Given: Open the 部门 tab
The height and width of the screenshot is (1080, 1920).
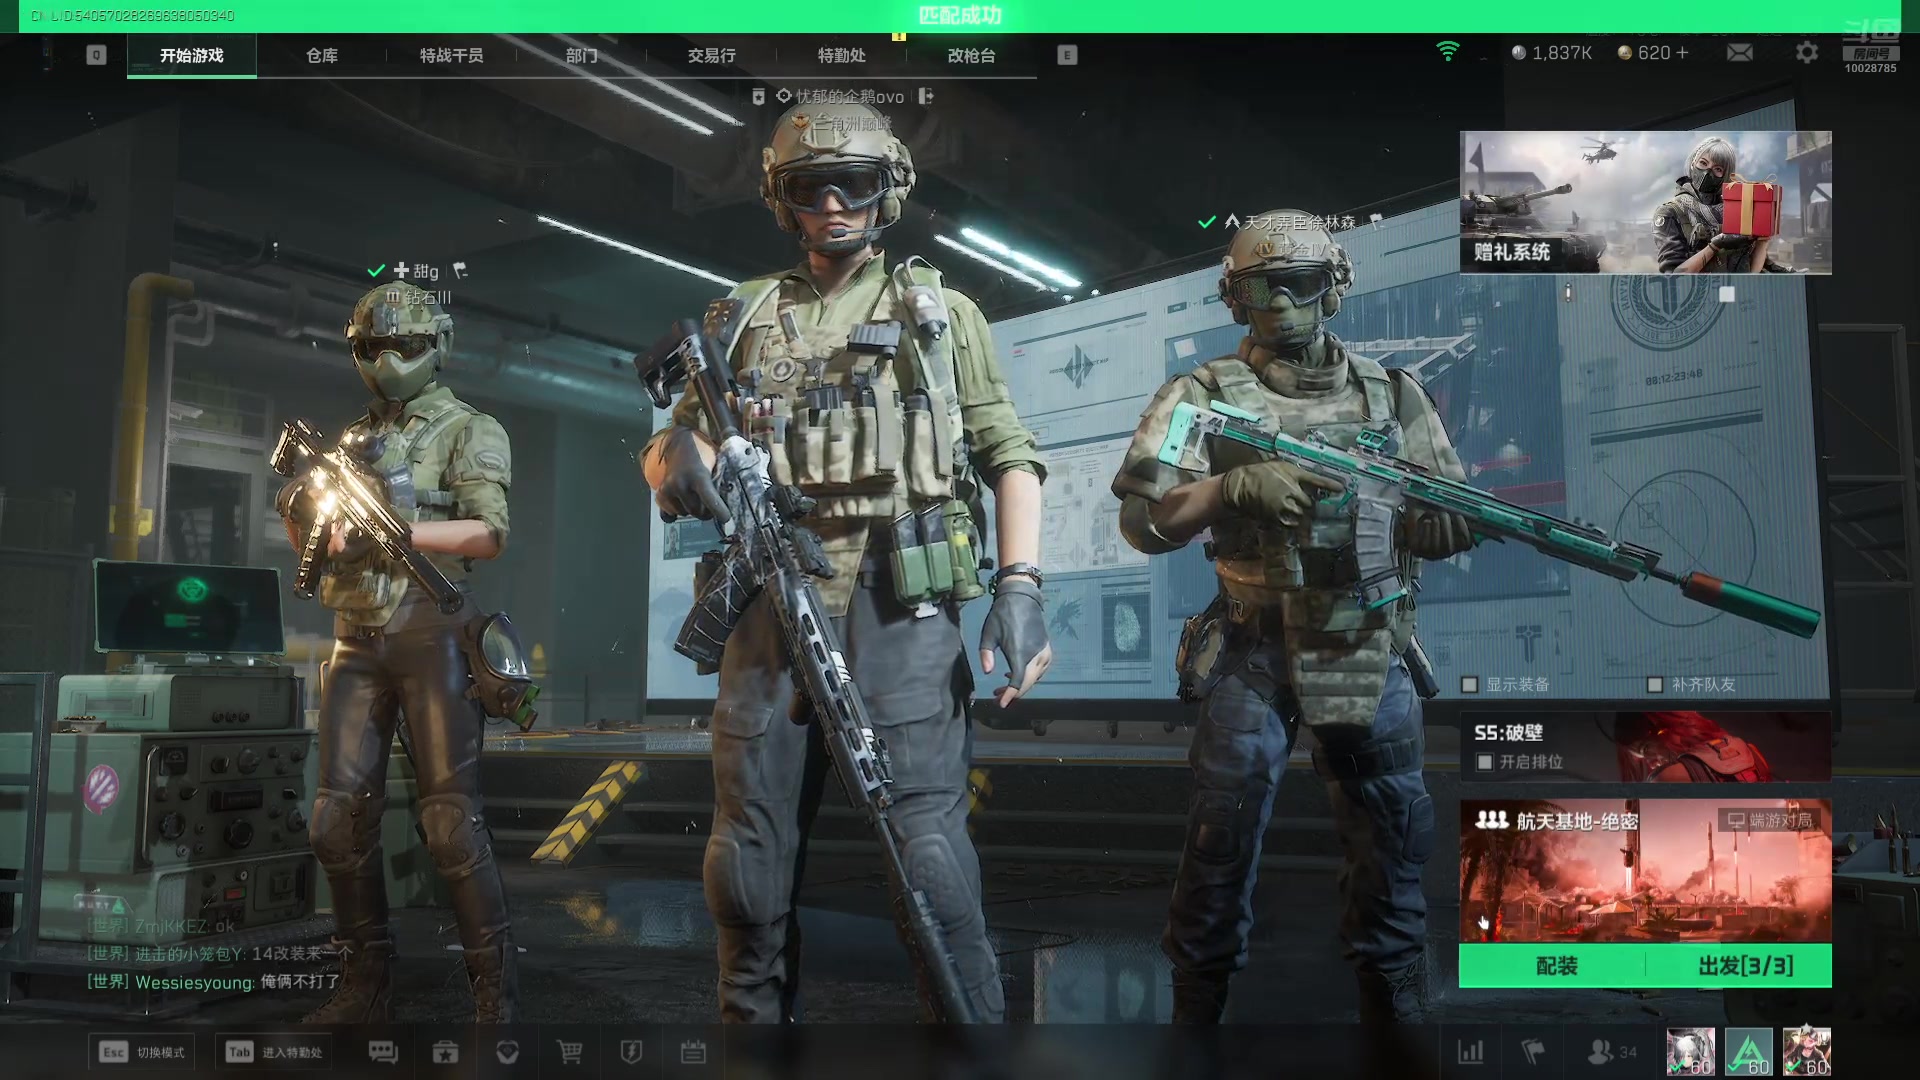Looking at the screenshot, I should click(582, 55).
